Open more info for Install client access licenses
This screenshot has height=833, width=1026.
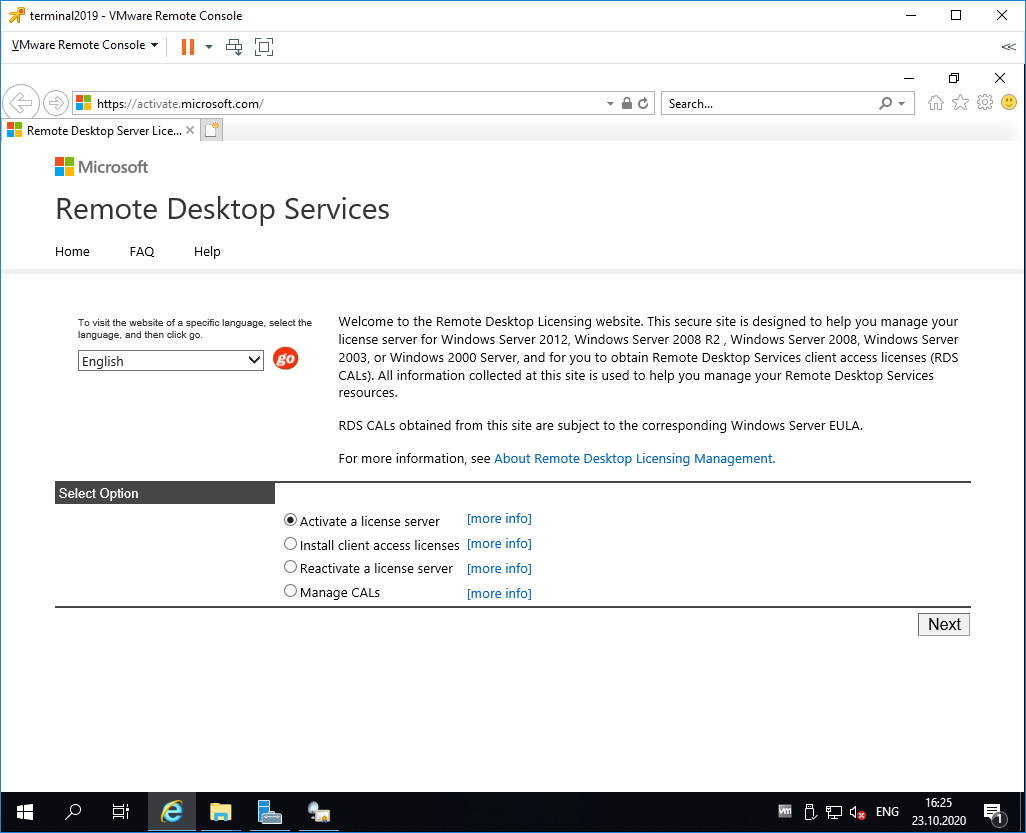pyautogui.click(x=499, y=544)
